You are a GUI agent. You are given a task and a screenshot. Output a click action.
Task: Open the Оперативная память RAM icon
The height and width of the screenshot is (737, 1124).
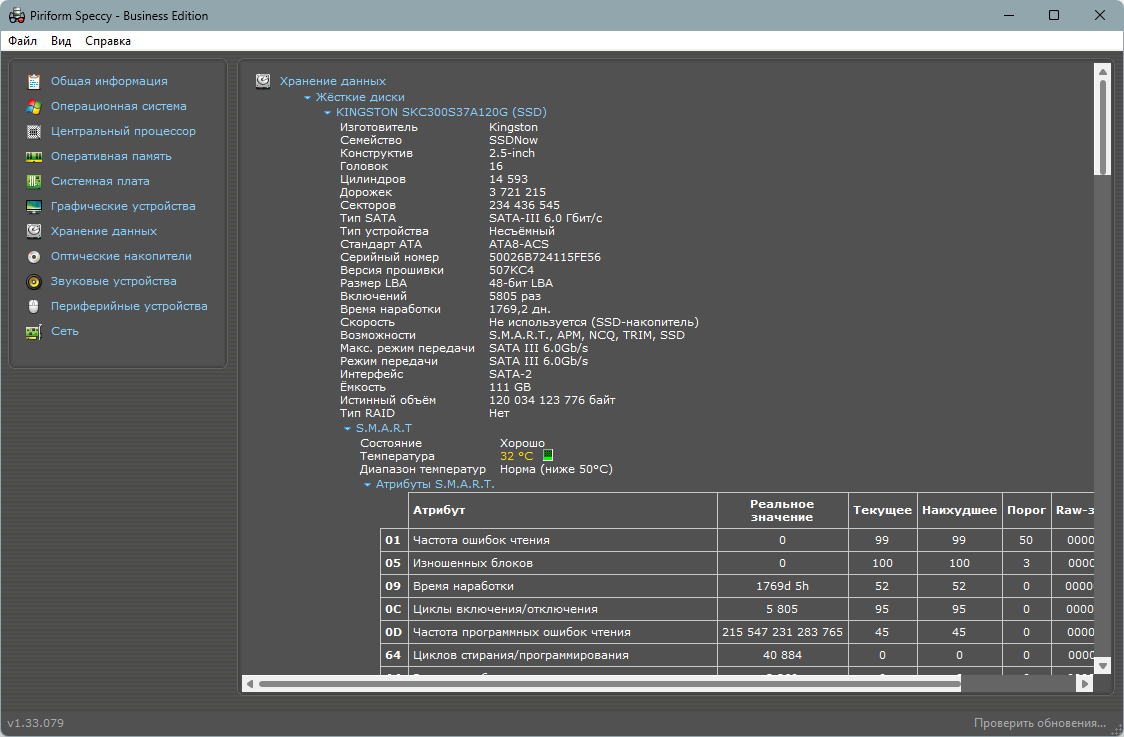(x=34, y=156)
